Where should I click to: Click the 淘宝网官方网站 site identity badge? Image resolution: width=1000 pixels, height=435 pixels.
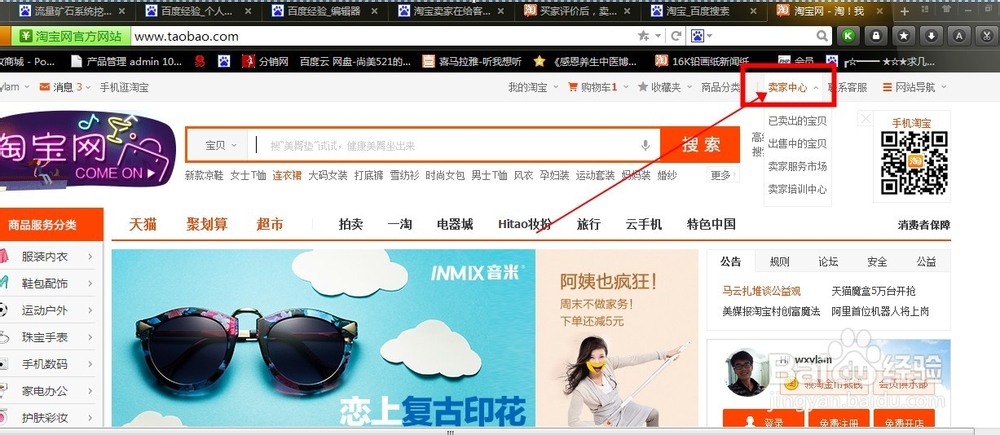(70, 36)
